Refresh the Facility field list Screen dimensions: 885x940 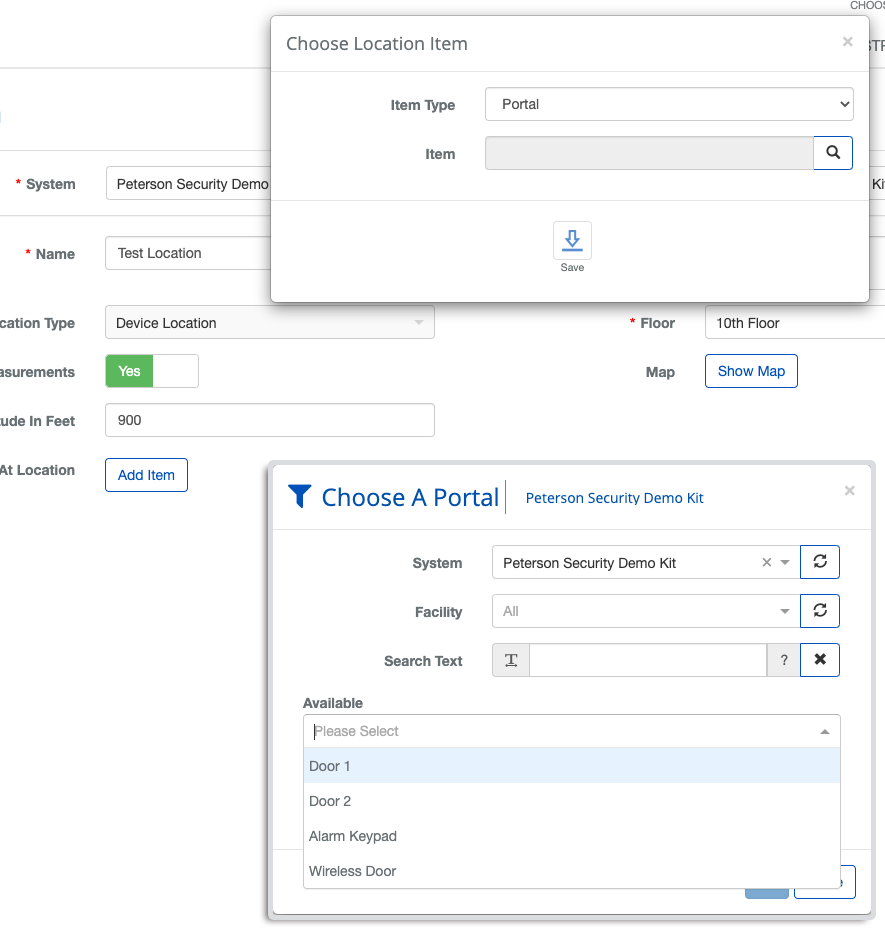point(820,611)
